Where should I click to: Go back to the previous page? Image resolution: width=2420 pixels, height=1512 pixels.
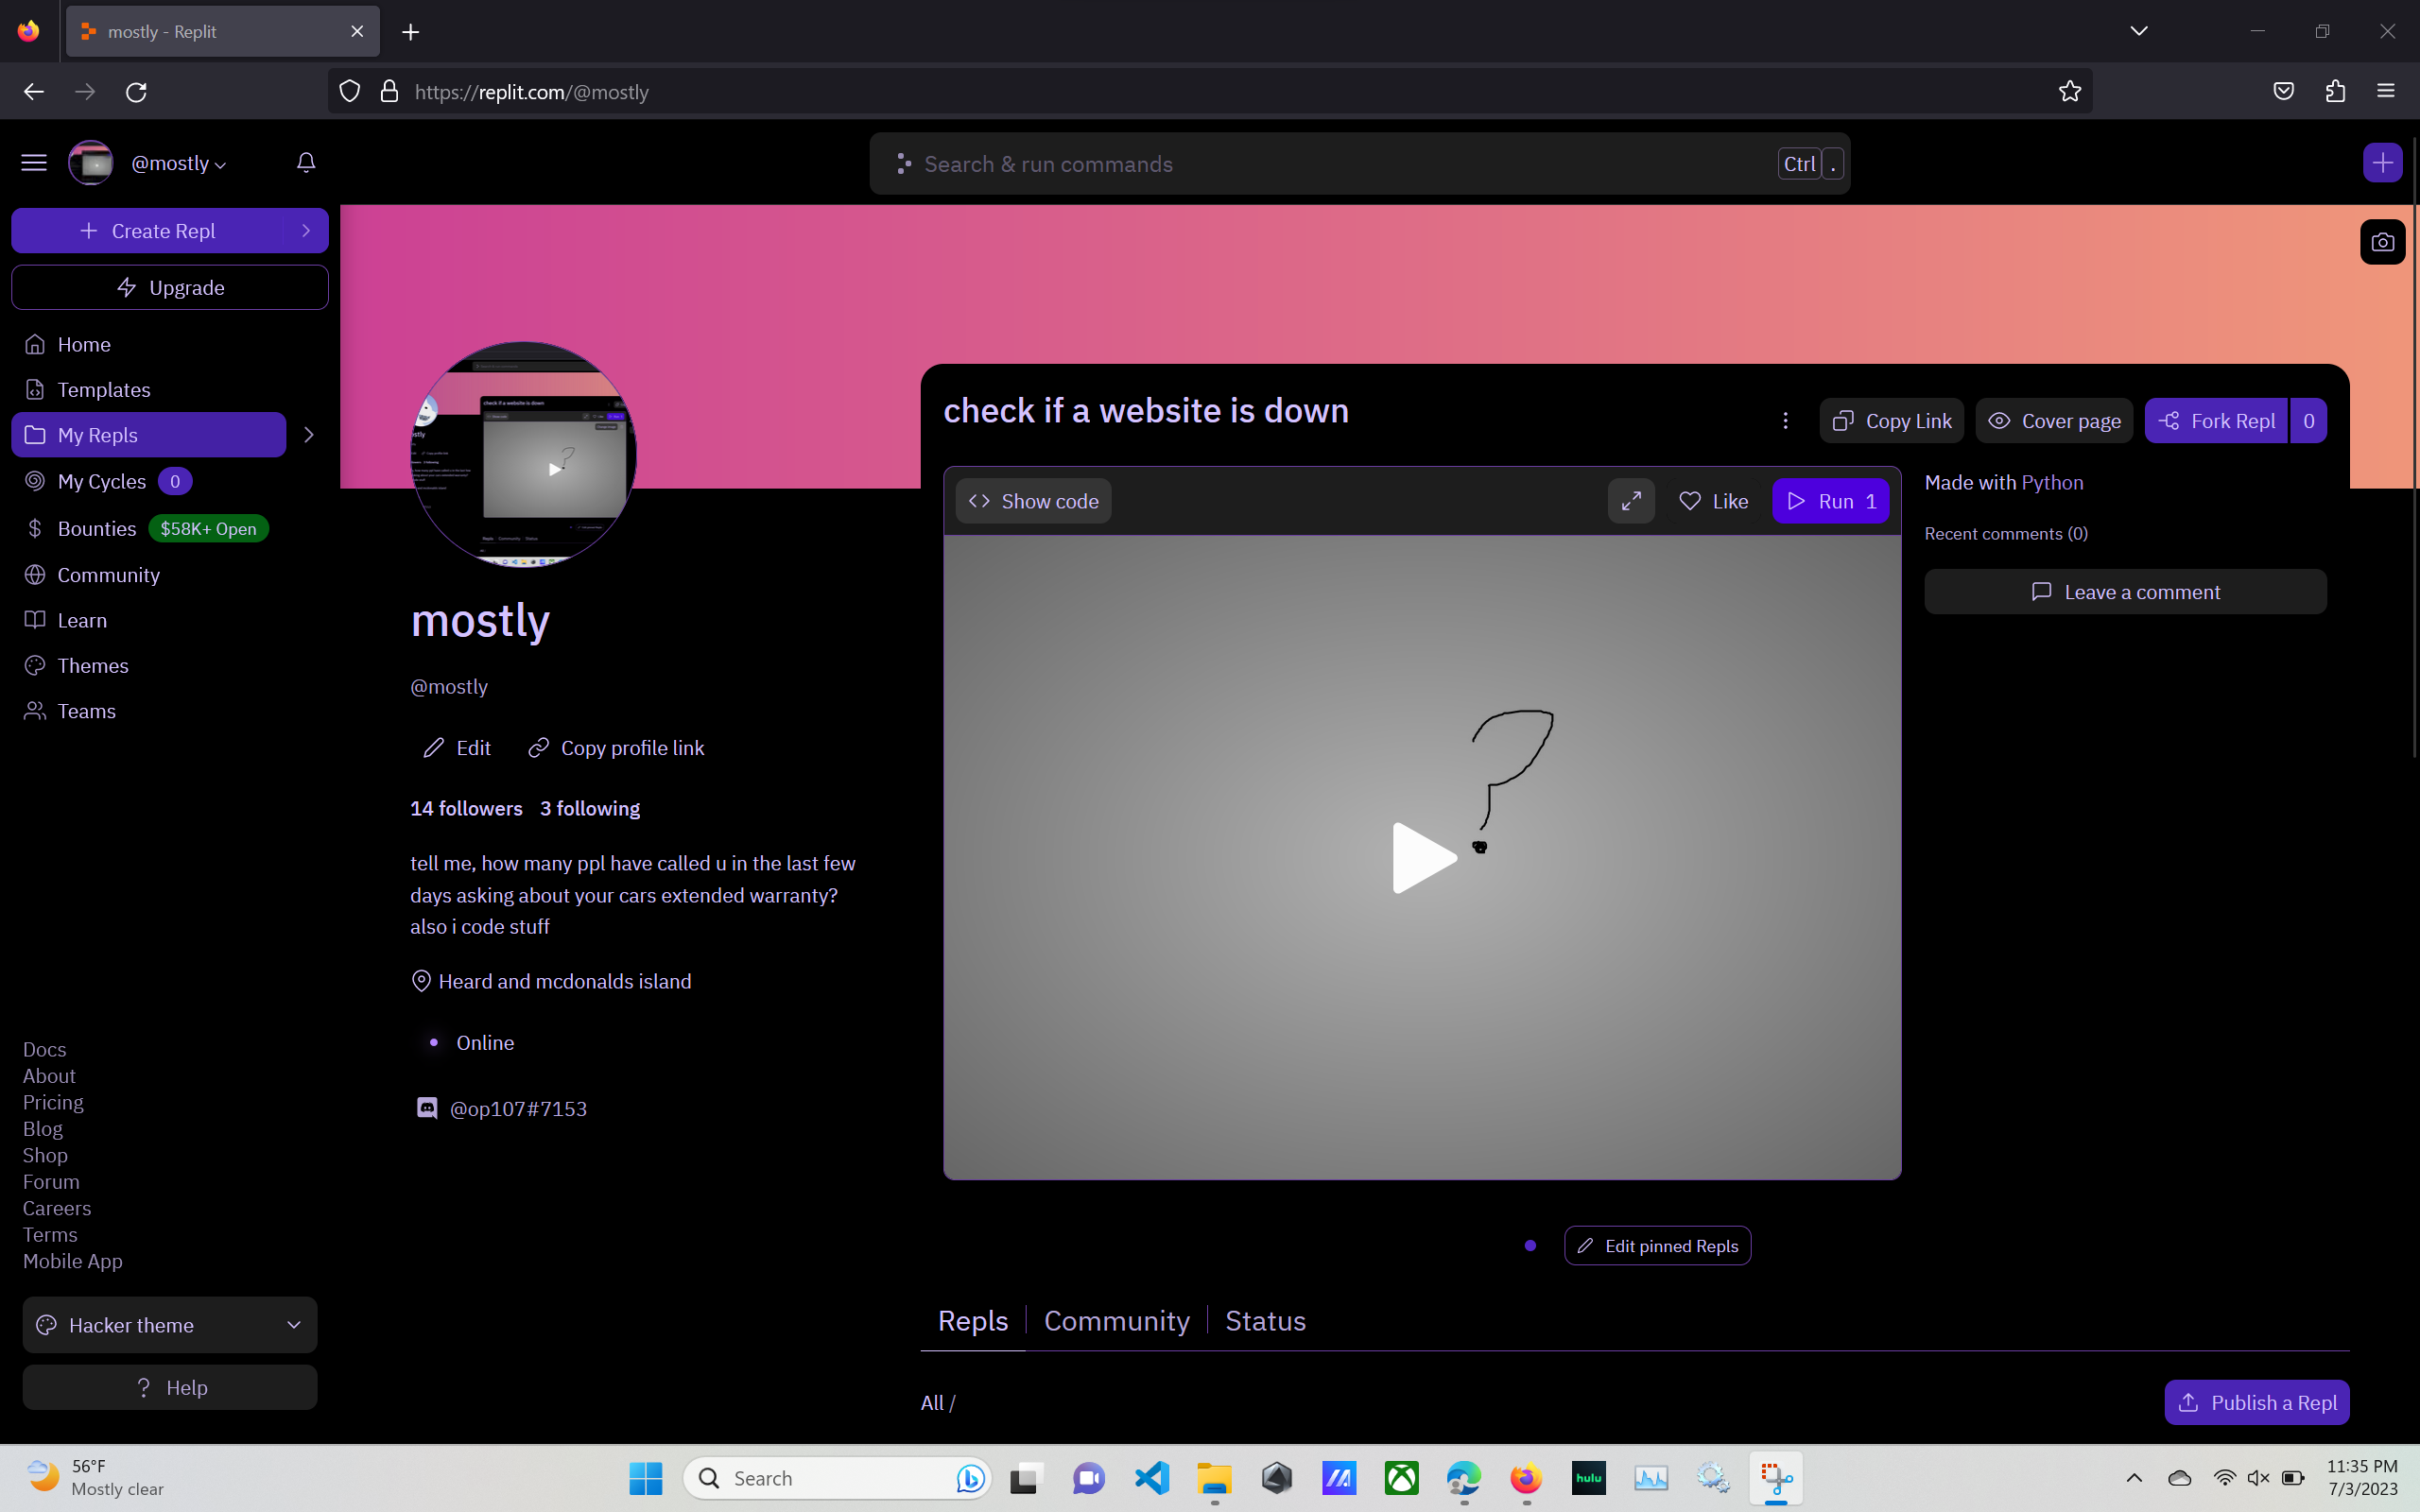[x=34, y=92]
